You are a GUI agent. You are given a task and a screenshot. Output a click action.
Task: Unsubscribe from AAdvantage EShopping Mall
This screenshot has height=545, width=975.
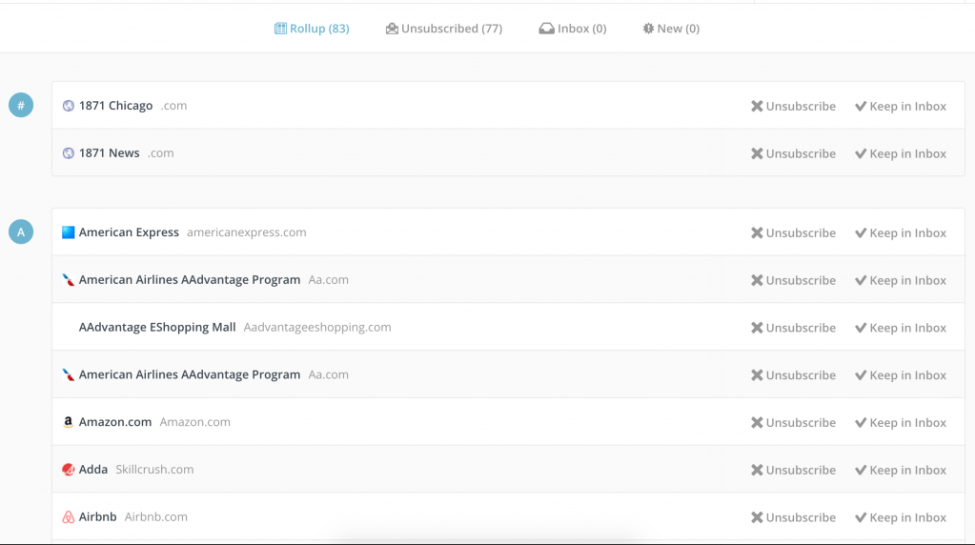pos(793,328)
